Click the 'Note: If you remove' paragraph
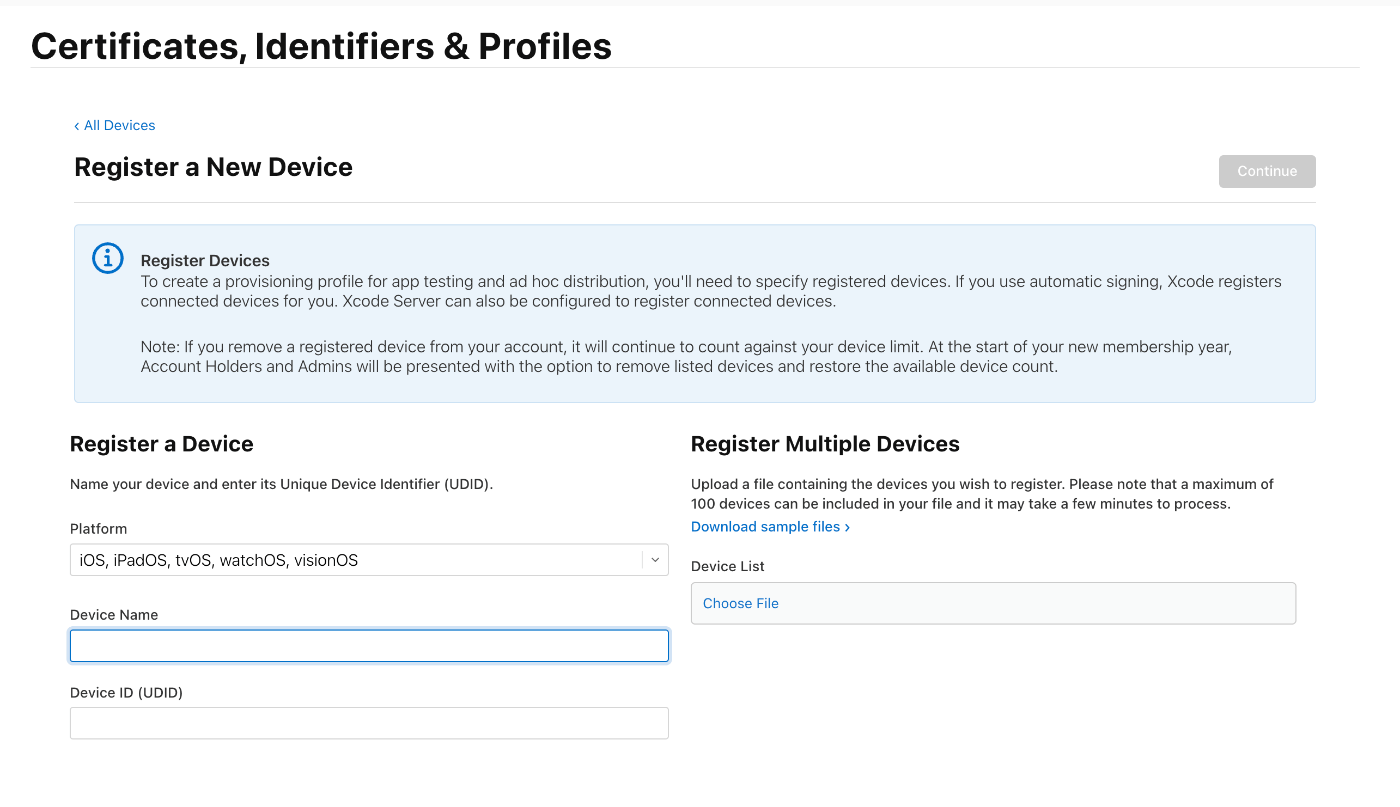Image resolution: width=1400 pixels, height=807 pixels. [686, 357]
